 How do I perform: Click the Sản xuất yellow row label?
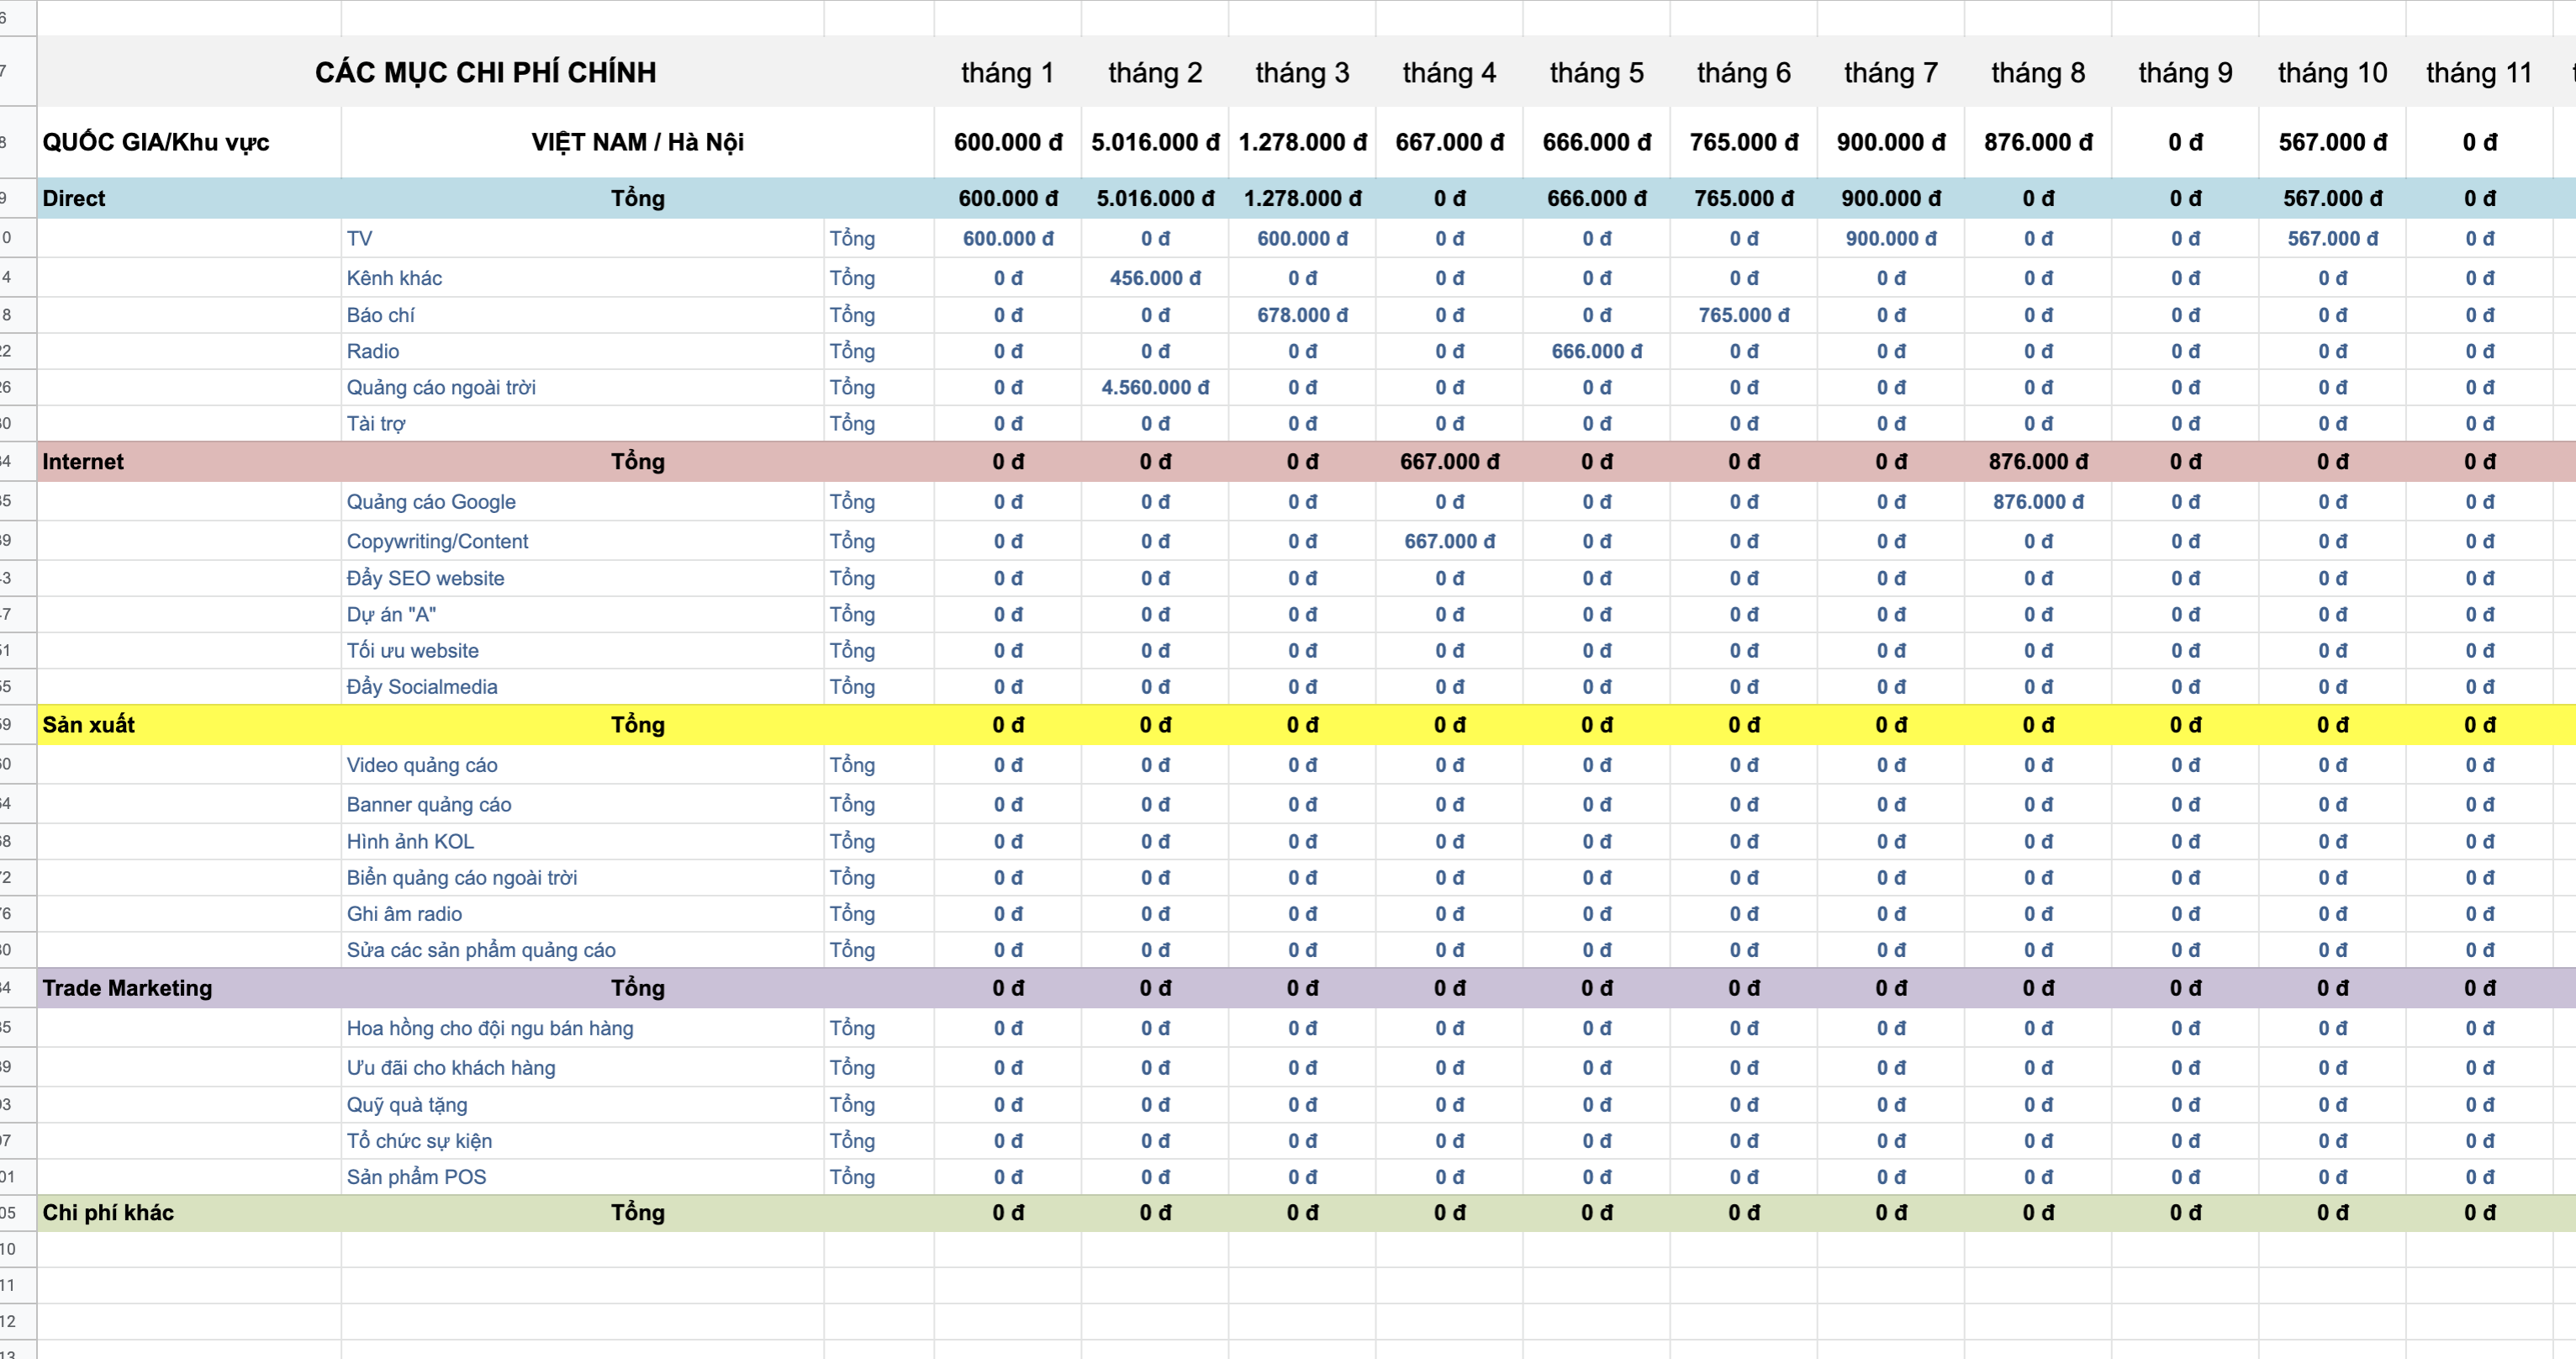(x=88, y=724)
